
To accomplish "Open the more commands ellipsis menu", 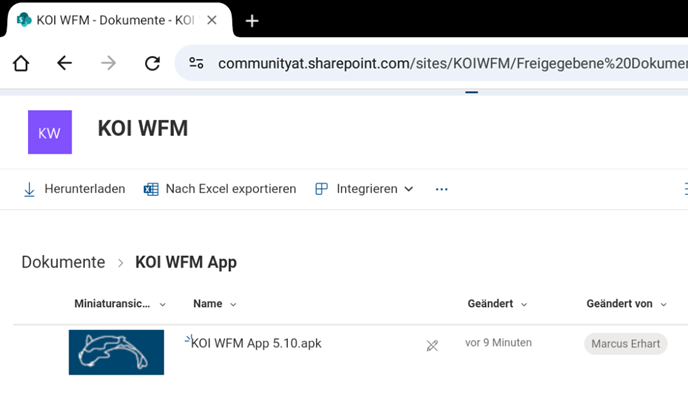I will click(441, 189).
